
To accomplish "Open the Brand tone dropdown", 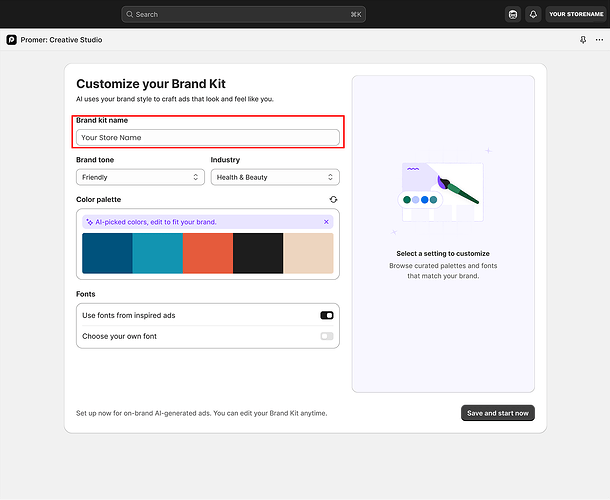I will tap(140, 177).
